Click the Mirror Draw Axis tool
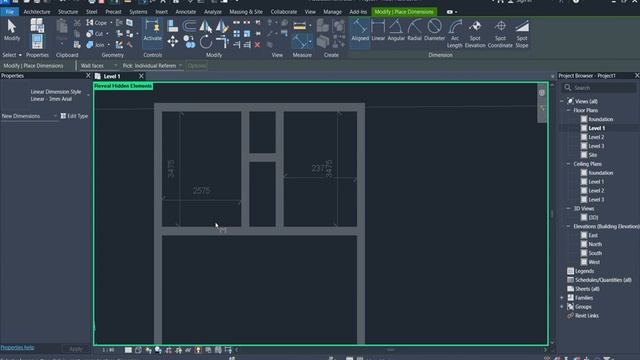Screen dimensions: 640x360 coord(222,26)
